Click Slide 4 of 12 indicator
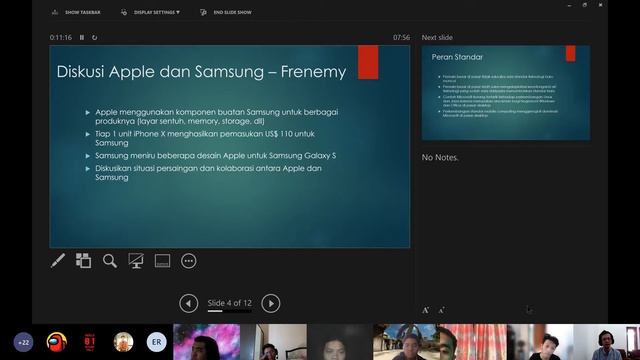 click(229, 303)
